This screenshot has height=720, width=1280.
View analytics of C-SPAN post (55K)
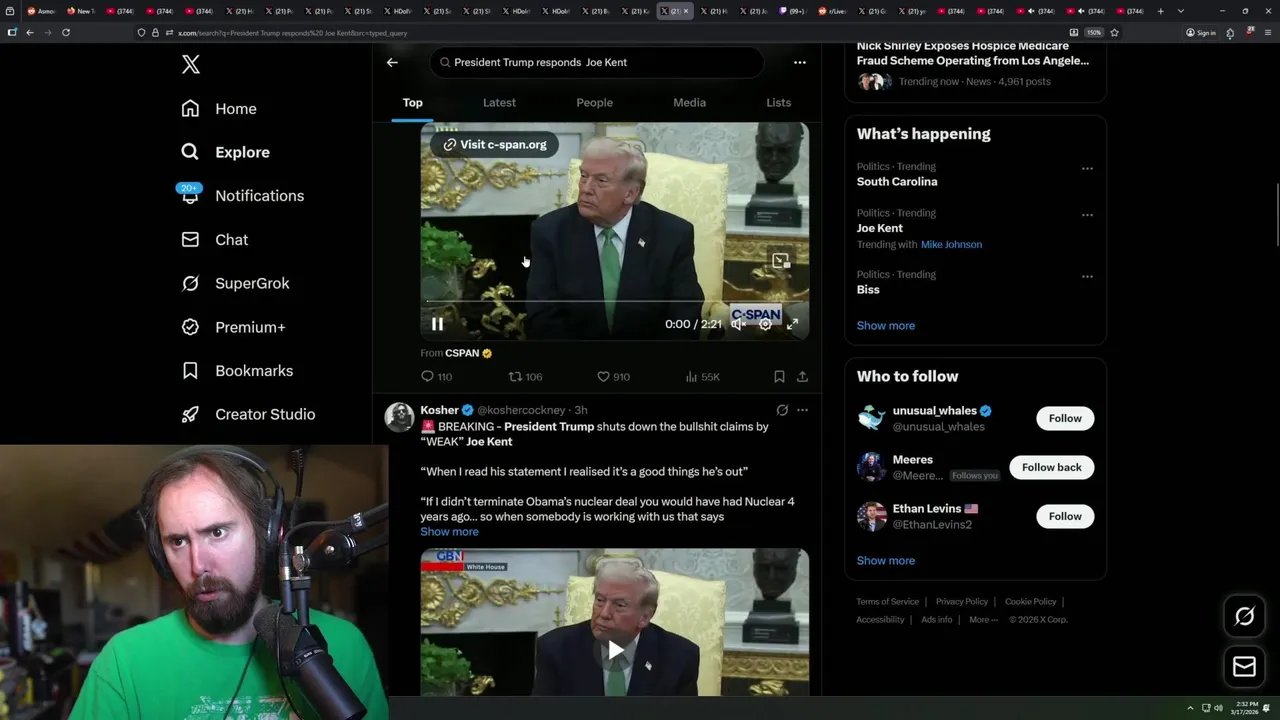pyautogui.click(x=702, y=377)
